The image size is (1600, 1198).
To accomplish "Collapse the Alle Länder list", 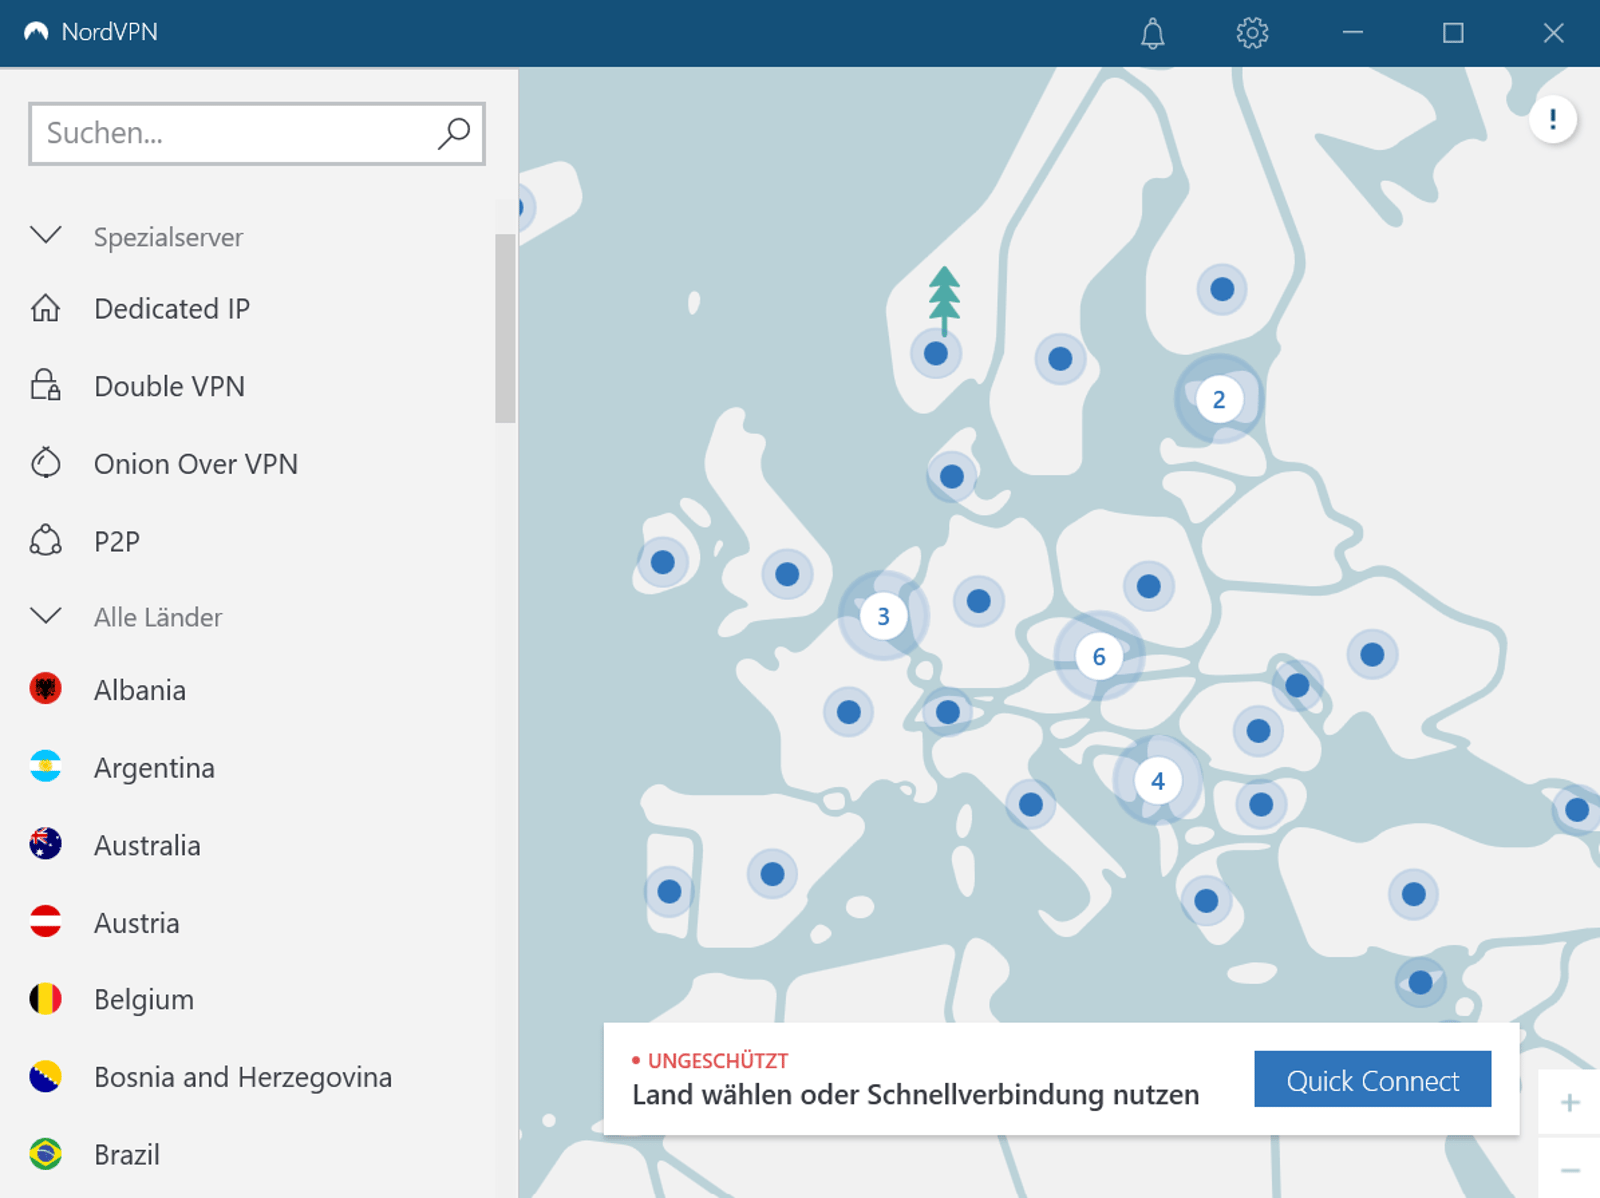I will tap(44, 616).
